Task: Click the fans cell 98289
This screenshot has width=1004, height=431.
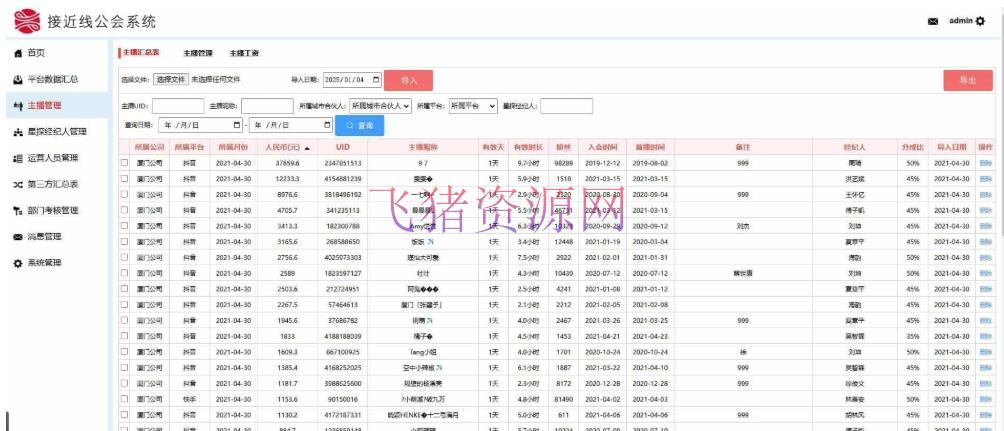Action: coord(563,163)
